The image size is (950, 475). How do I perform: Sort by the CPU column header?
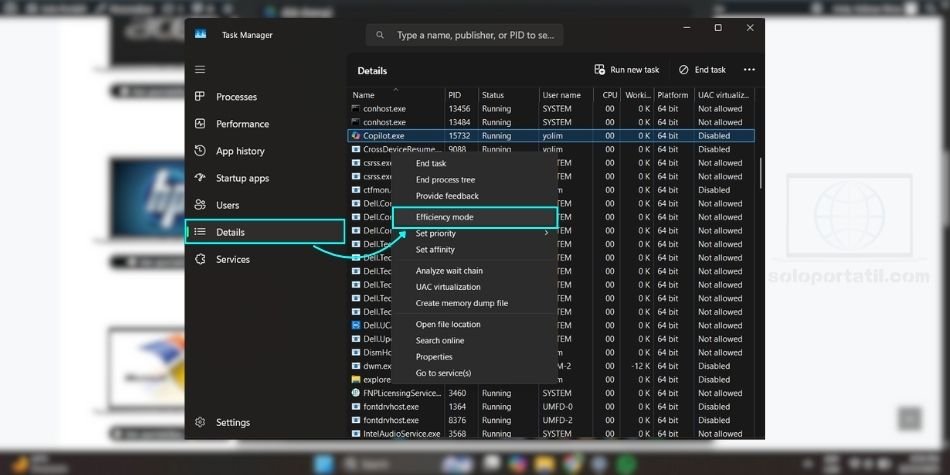(608, 95)
